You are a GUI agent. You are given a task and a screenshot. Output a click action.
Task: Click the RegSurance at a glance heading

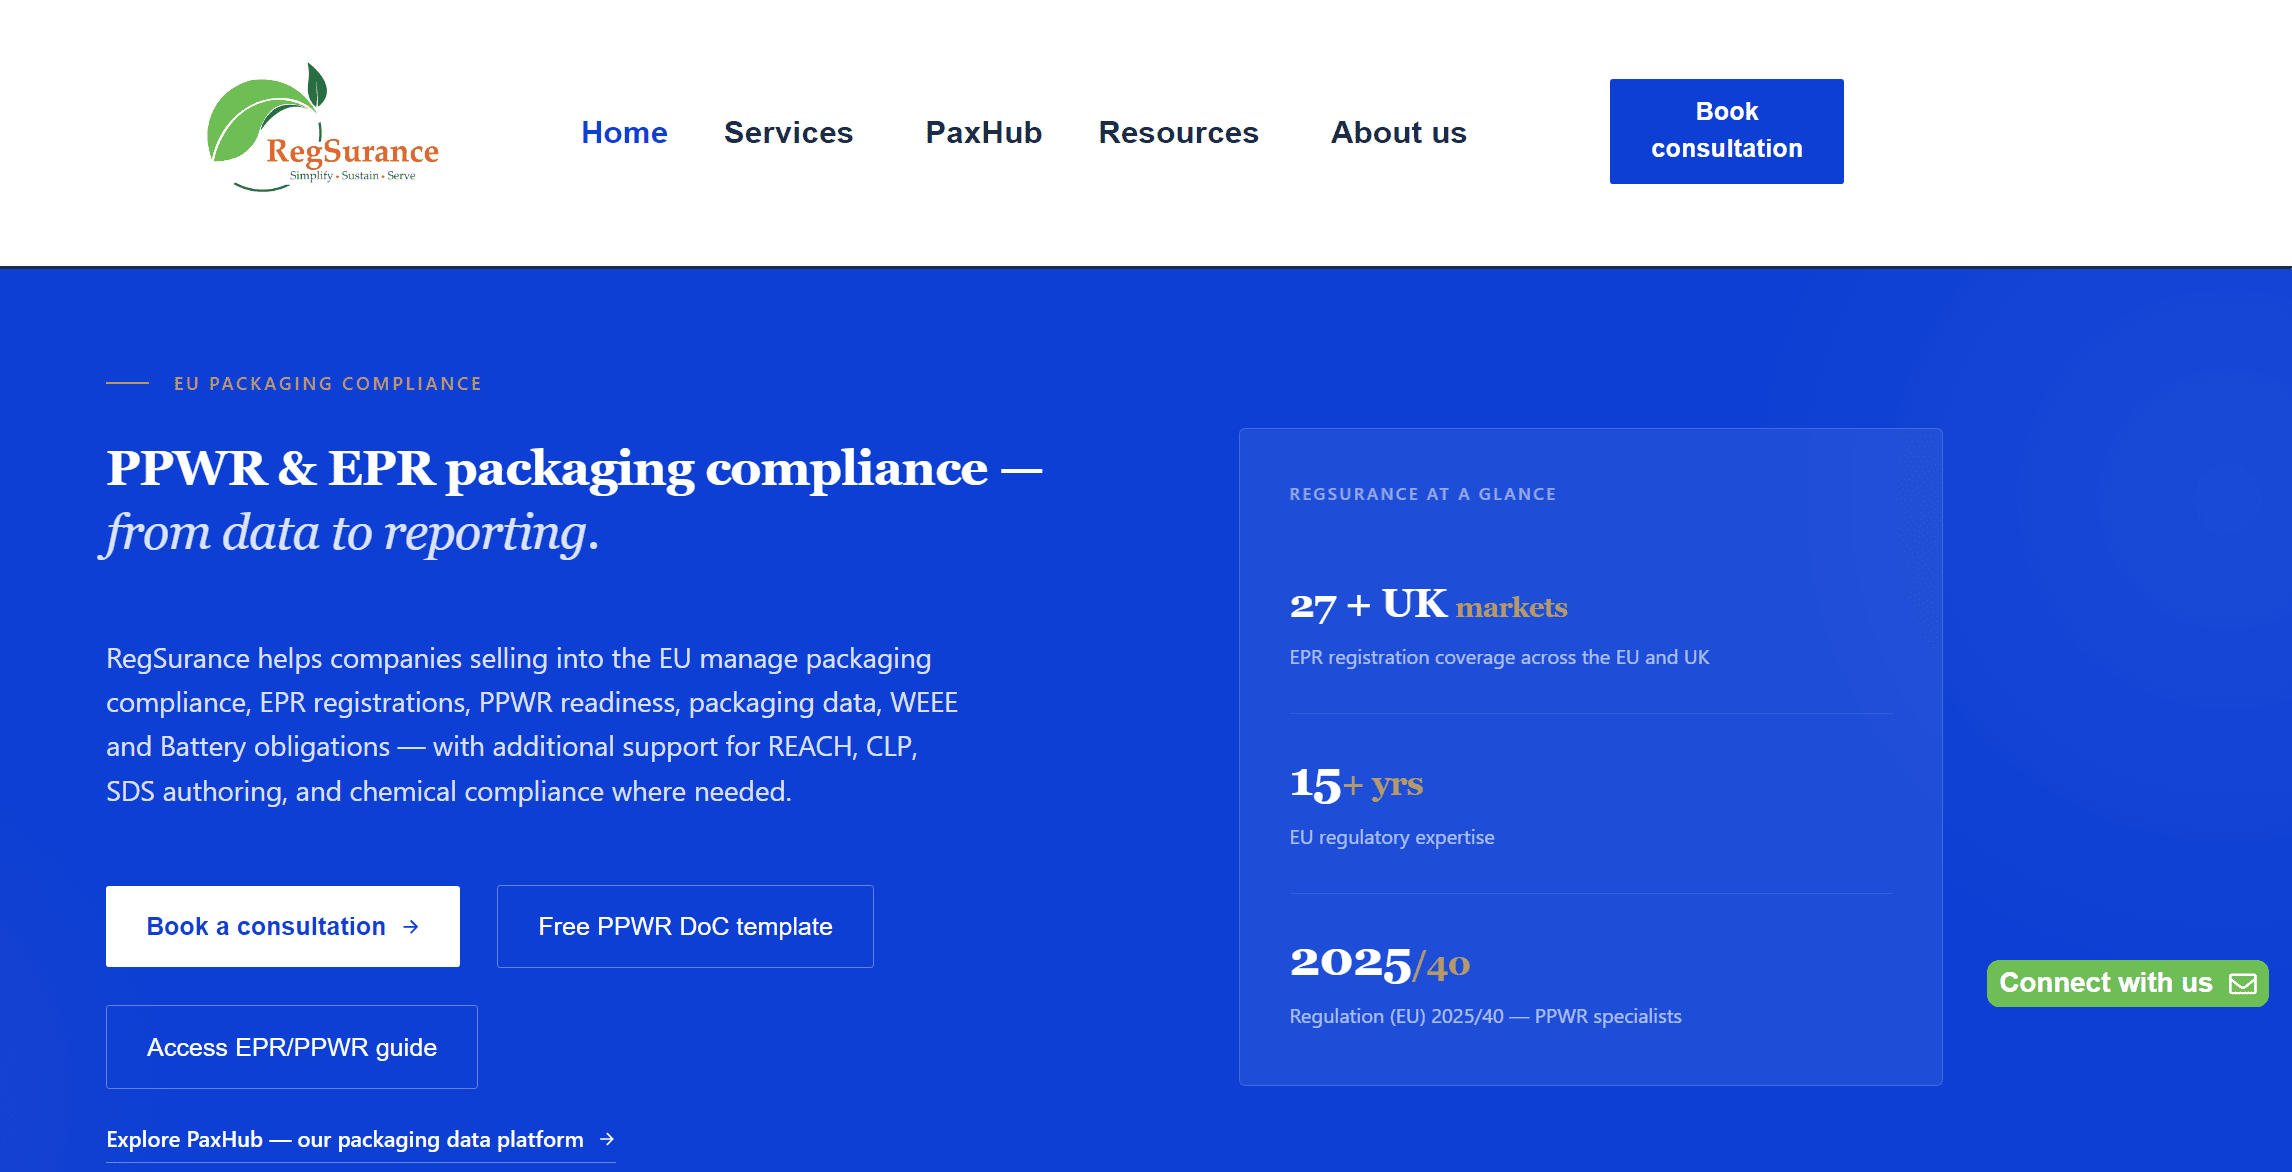[1422, 494]
